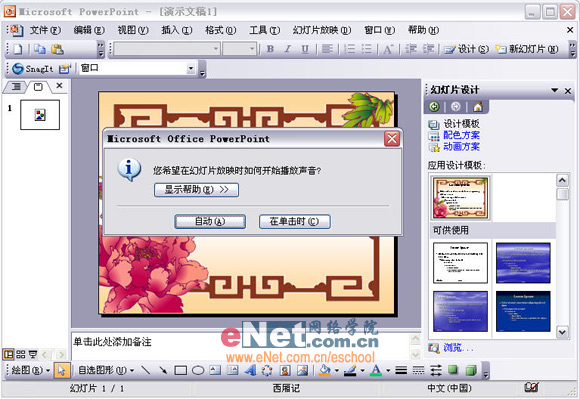This screenshot has height=399, width=580.
Task: Click the task pane Back arrow
Action: tap(434, 107)
